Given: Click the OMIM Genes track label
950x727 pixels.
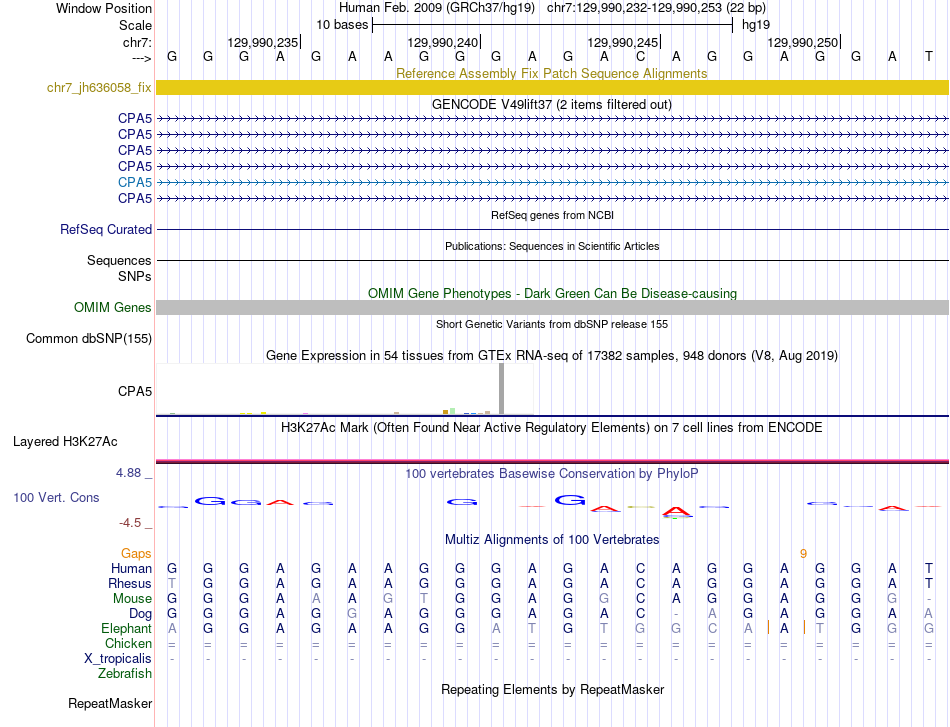Looking at the screenshot, I should point(112,308).
